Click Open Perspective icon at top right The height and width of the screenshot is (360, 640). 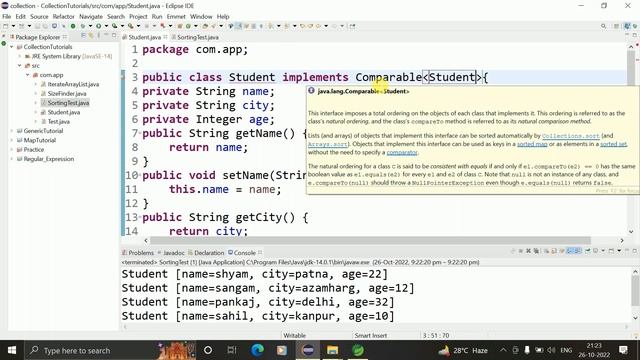[x=616, y=26]
